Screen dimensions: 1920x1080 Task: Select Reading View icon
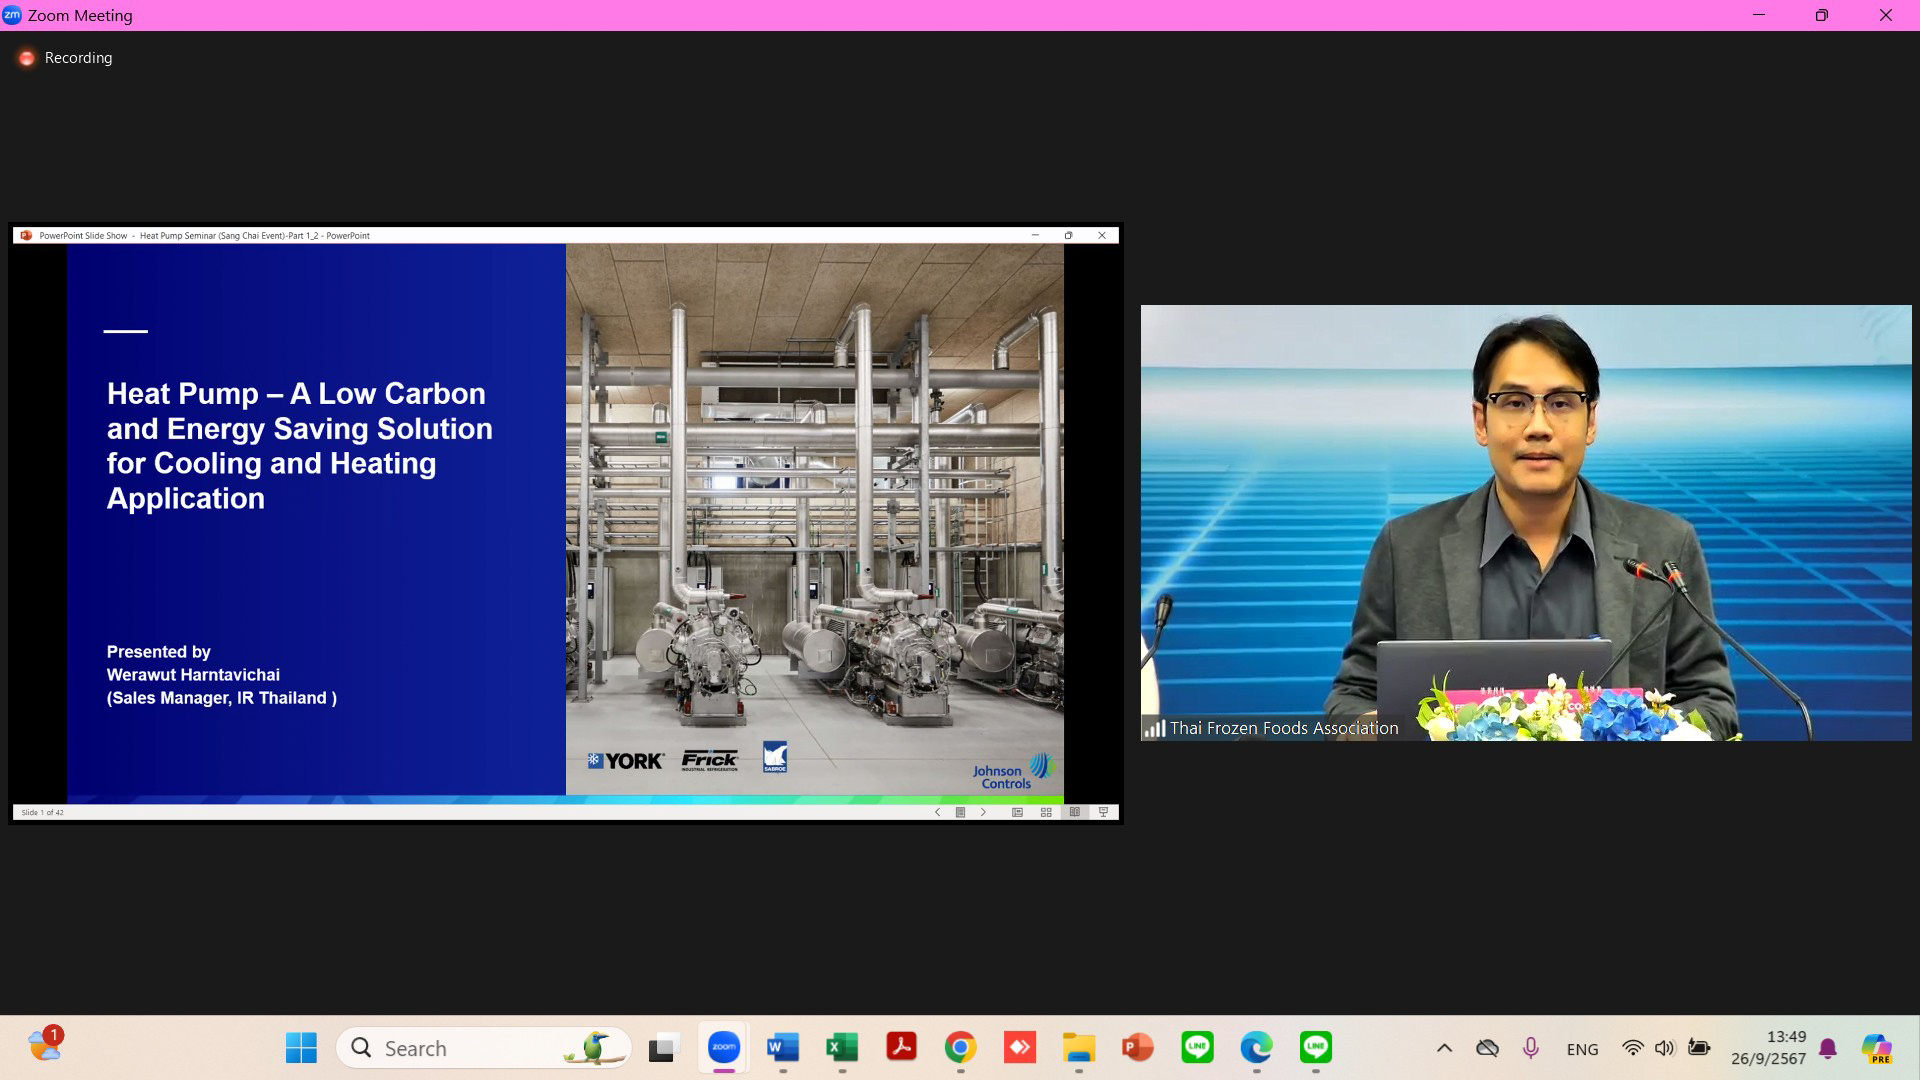click(1075, 812)
